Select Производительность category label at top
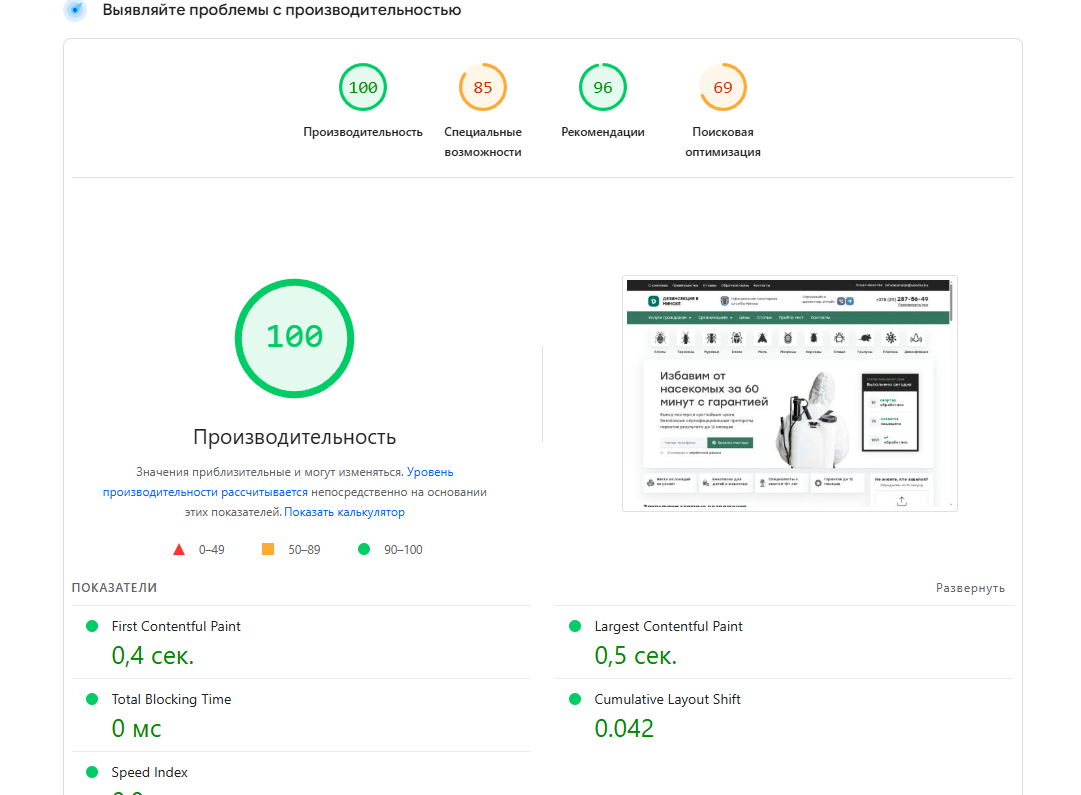 [363, 132]
